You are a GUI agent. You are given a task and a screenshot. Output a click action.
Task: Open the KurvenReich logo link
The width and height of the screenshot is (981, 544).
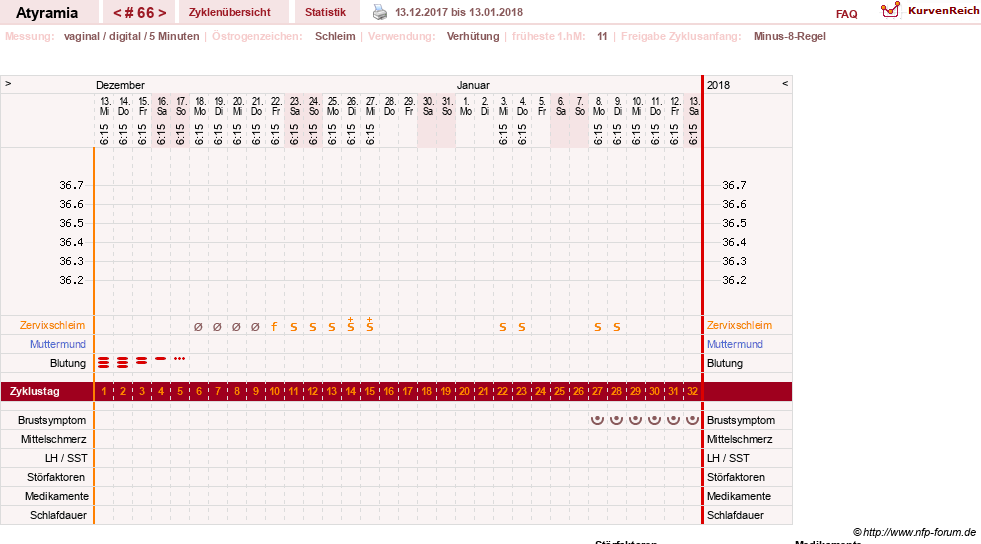coord(930,11)
